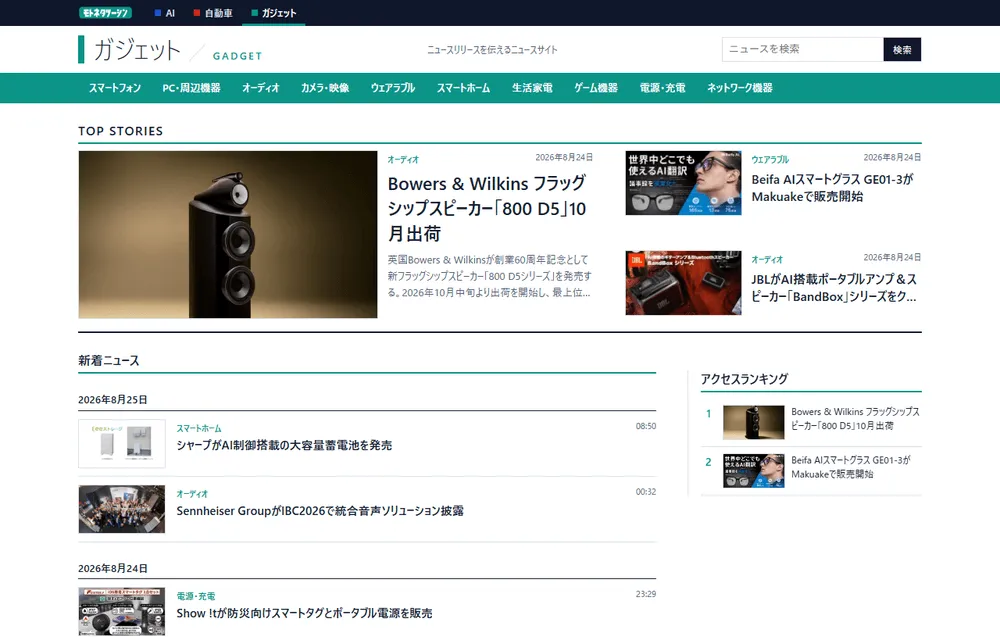Open ranking 1 Bowers & Wilkins thumbnail

pos(754,422)
